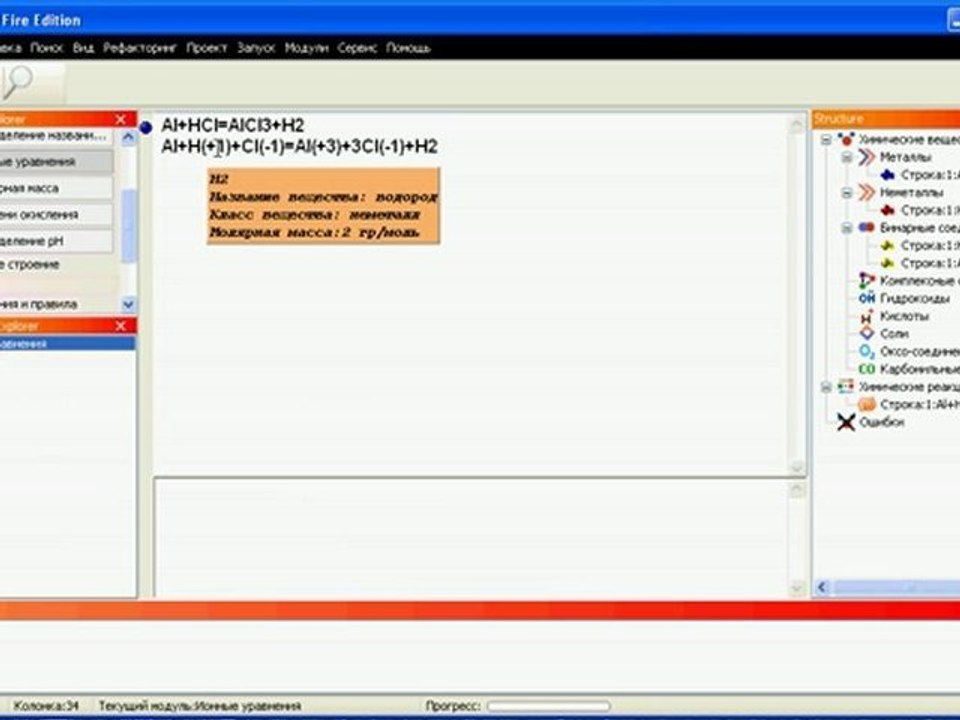Click the blue breakpoint dot beside line one
The image size is (960, 720).
pos(146,127)
